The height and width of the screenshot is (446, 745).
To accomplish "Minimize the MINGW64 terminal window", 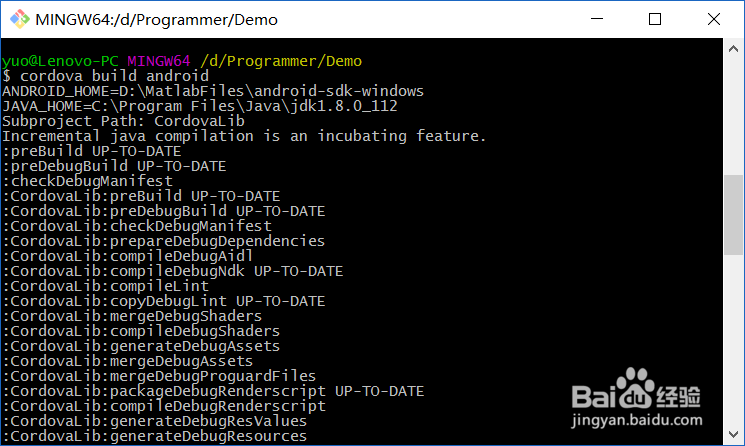I will 597,19.
